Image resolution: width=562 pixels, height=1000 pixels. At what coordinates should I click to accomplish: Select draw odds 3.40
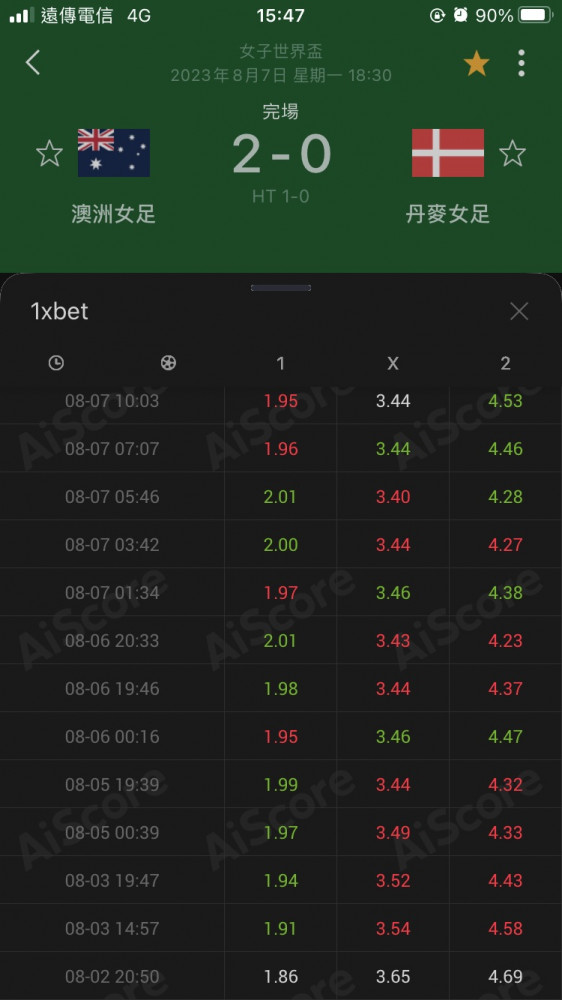click(393, 496)
